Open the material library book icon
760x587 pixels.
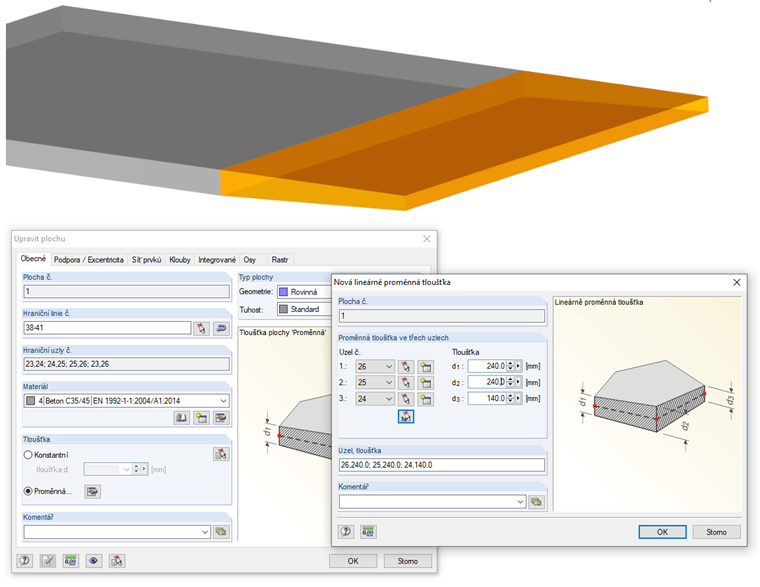[x=182, y=417]
